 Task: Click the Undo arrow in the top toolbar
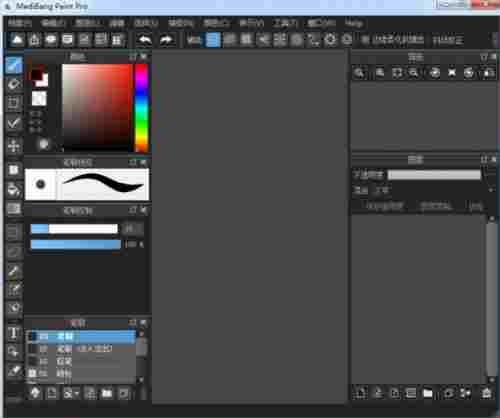coord(145,40)
